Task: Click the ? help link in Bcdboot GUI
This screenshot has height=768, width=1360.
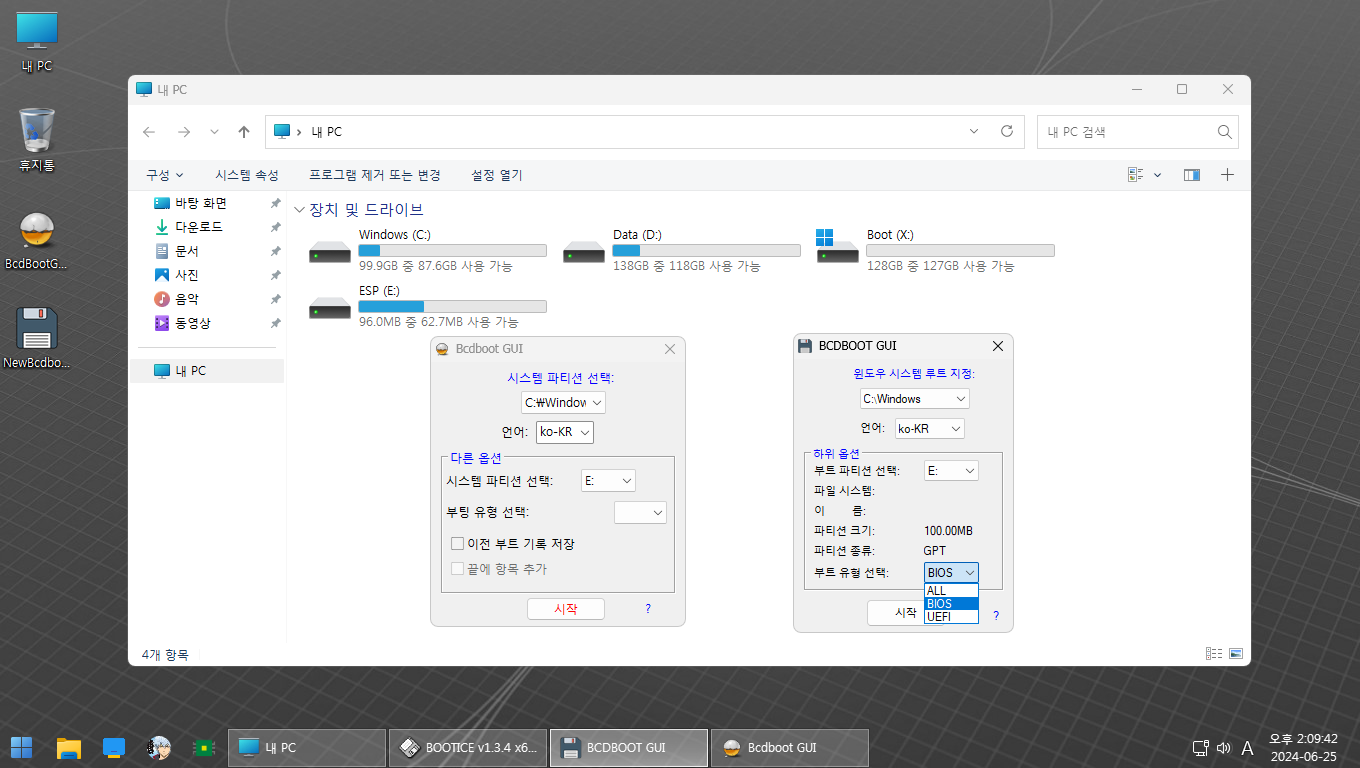Action: (x=648, y=608)
